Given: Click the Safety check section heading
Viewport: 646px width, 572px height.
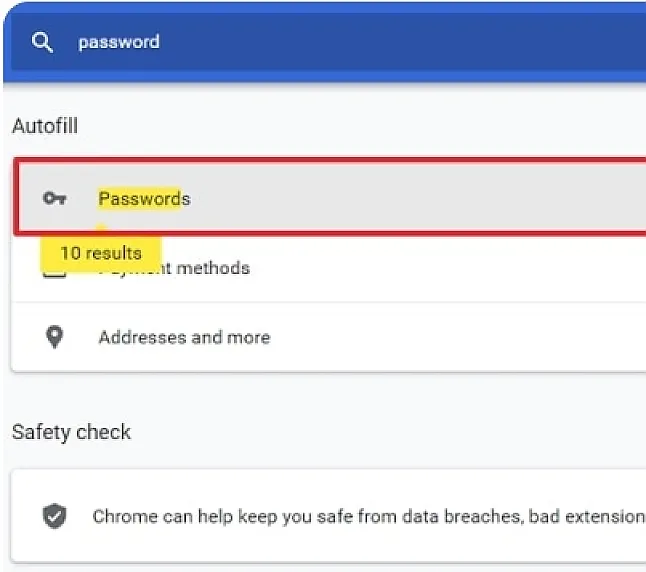Looking at the screenshot, I should click(71, 432).
